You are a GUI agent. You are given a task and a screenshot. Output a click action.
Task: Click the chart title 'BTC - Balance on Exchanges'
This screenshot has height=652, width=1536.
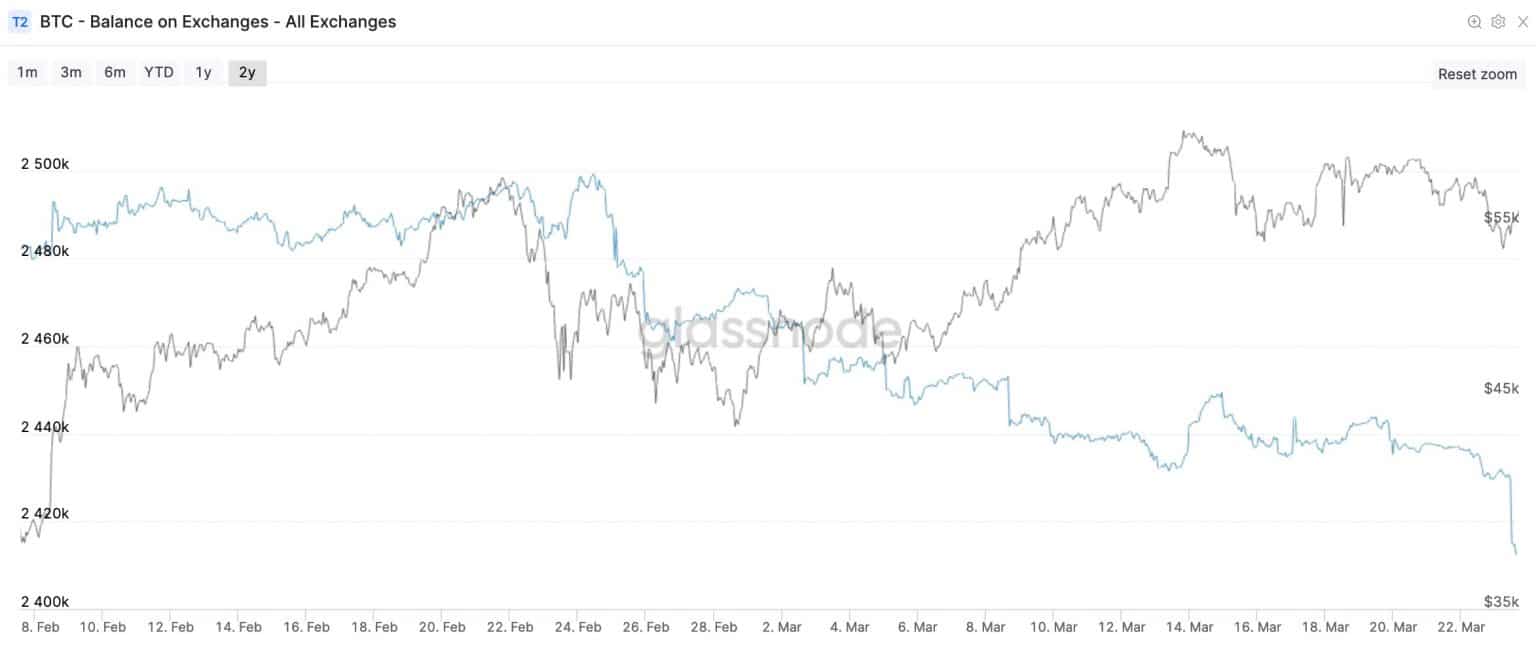[218, 22]
